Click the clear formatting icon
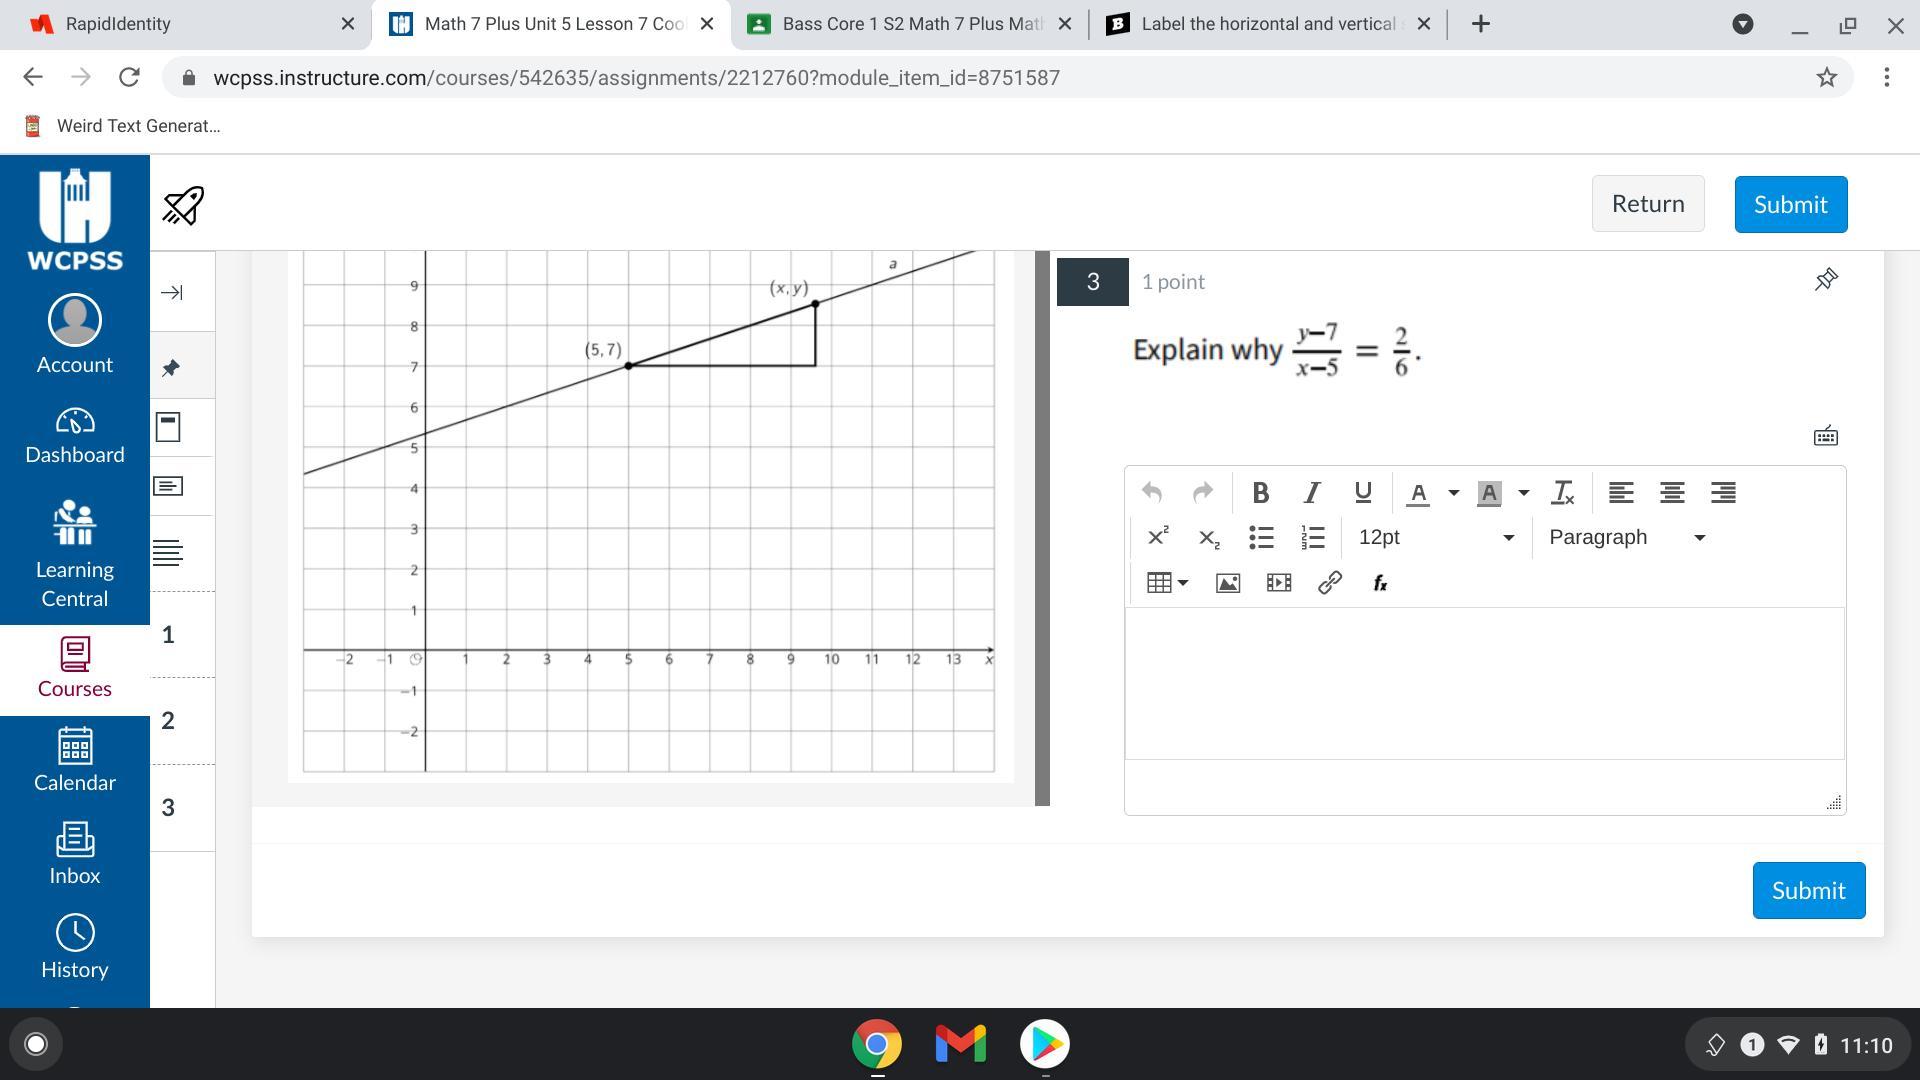1920x1080 pixels. click(x=1561, y=493)
